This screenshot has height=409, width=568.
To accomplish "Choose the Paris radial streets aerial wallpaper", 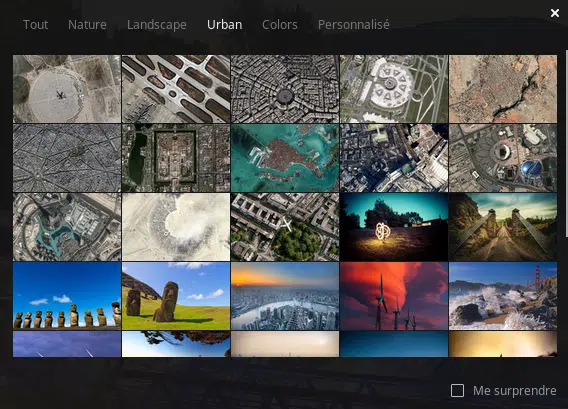I will tap(67, 158).
